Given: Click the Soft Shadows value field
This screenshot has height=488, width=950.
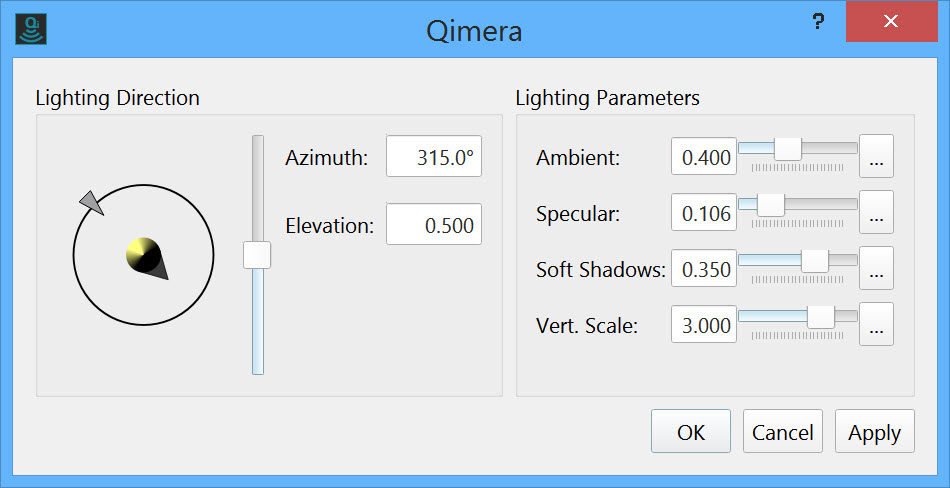Looking at the screenshot, I should click(704, 270).
